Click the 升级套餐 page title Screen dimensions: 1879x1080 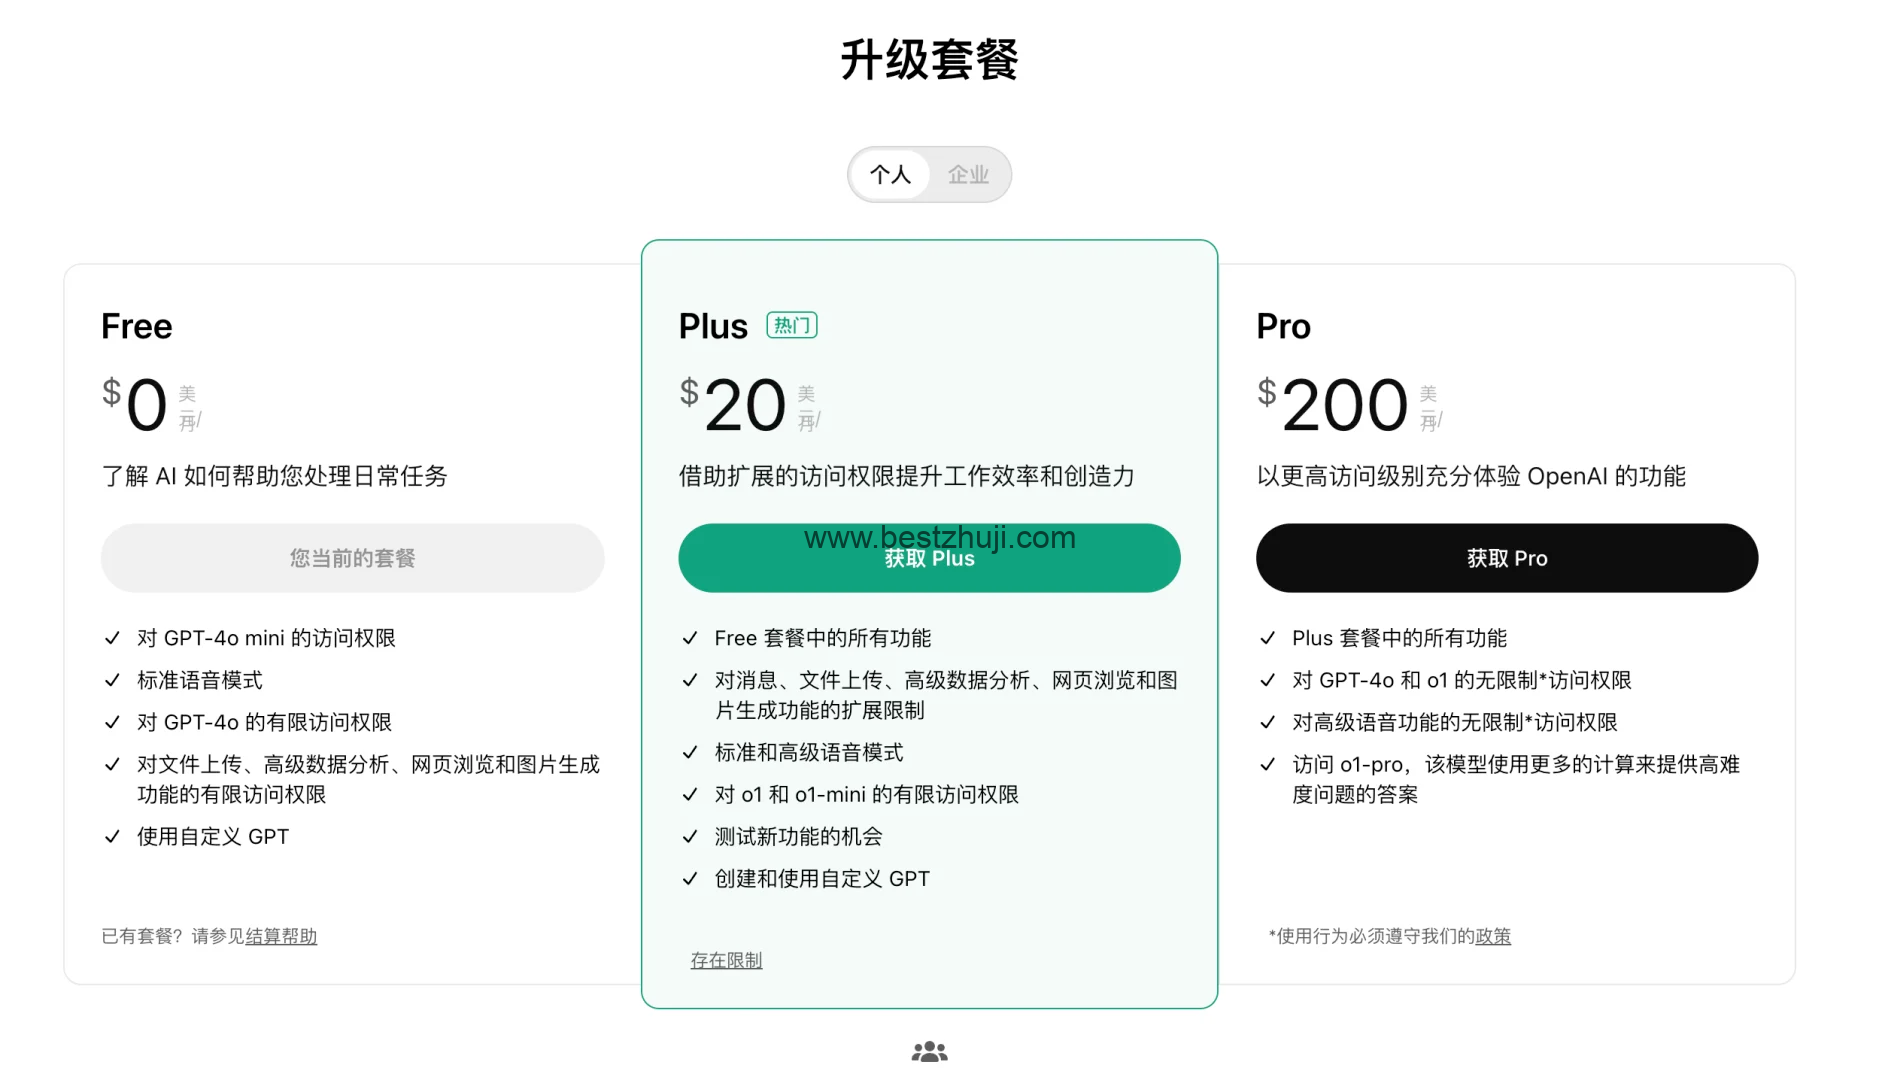pyautogui.click(x=928, y=60)
